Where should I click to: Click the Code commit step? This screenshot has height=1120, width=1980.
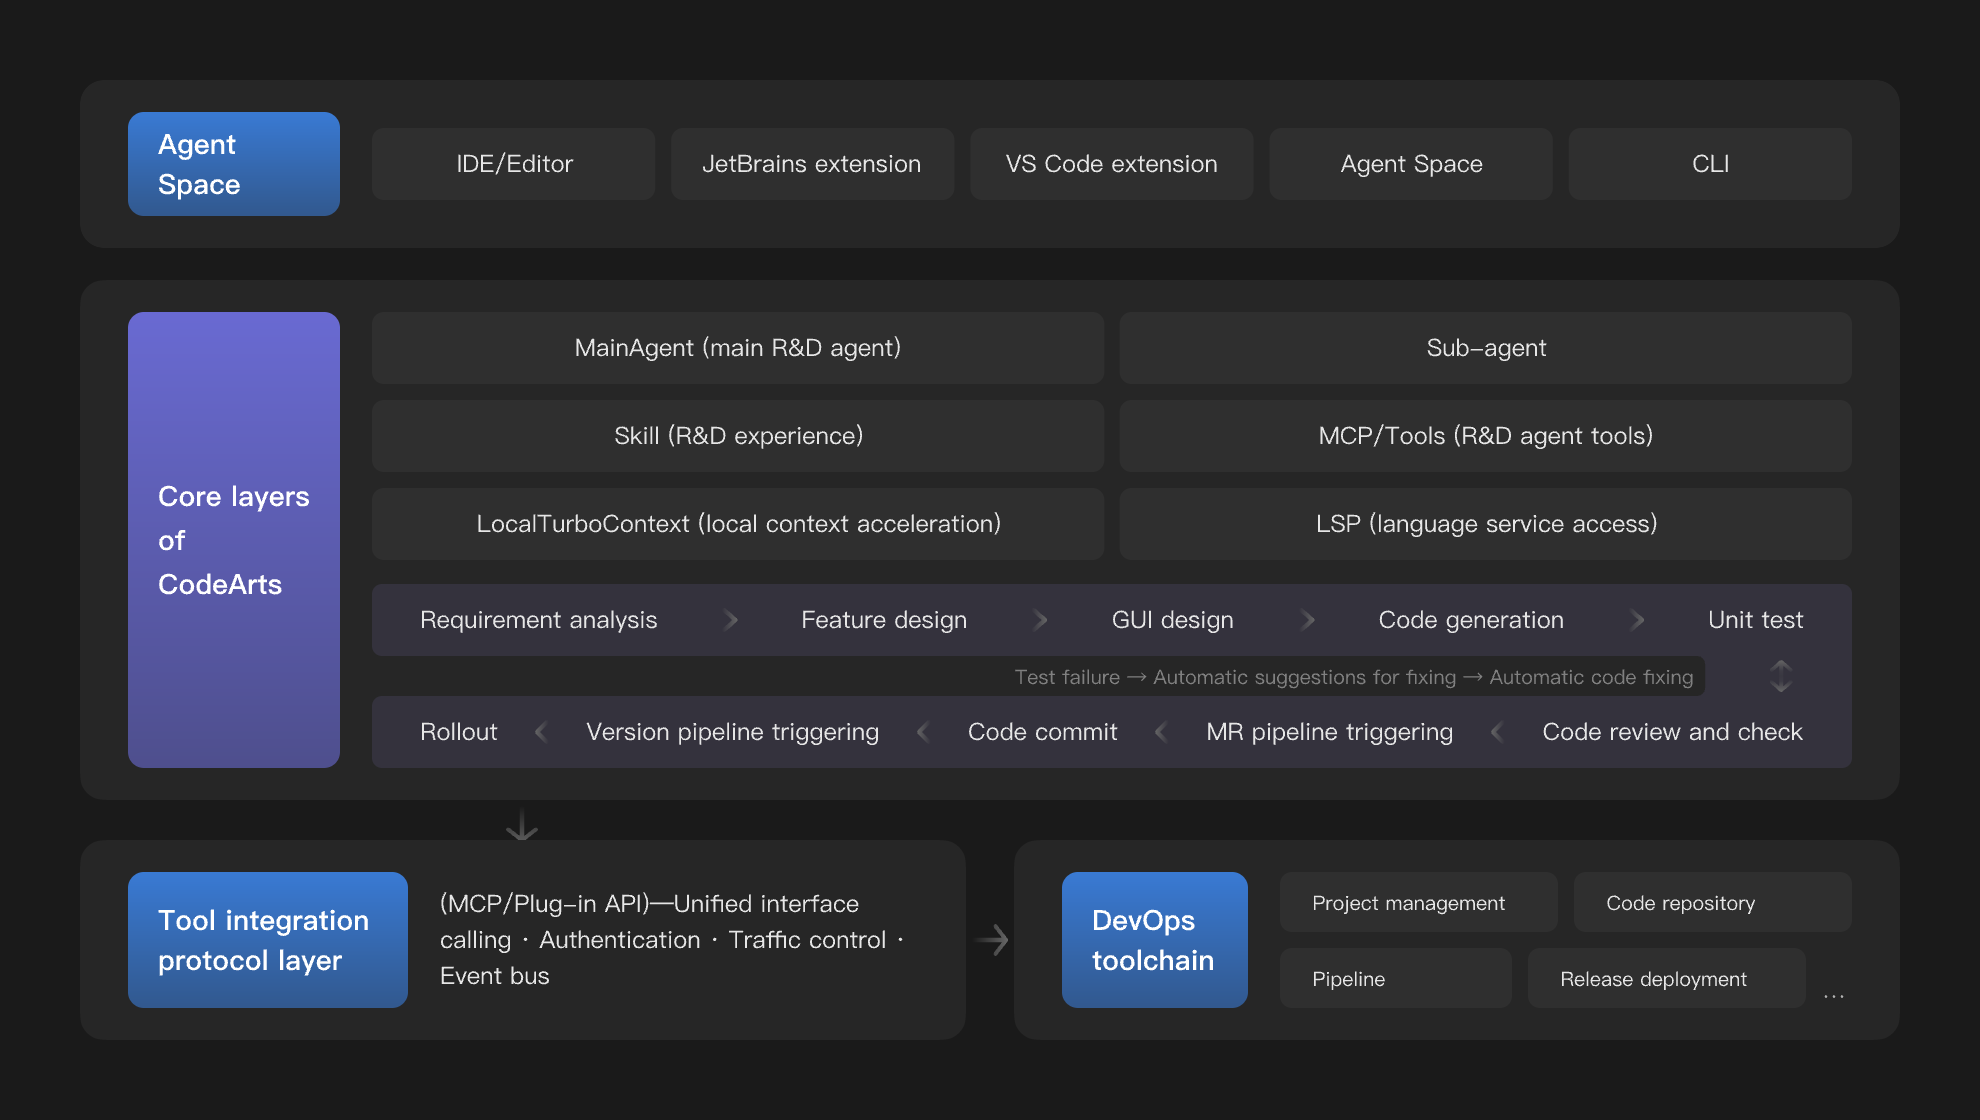[1043, 732]
